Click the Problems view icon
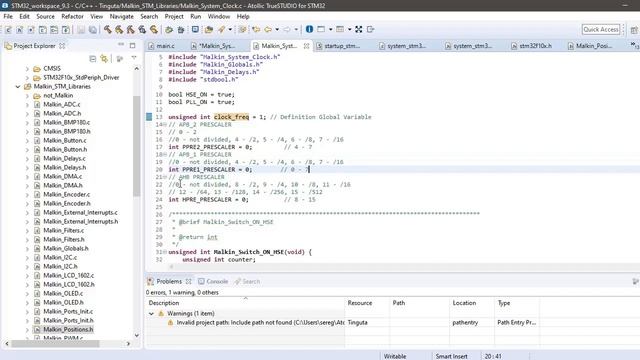 click(150, 281)
